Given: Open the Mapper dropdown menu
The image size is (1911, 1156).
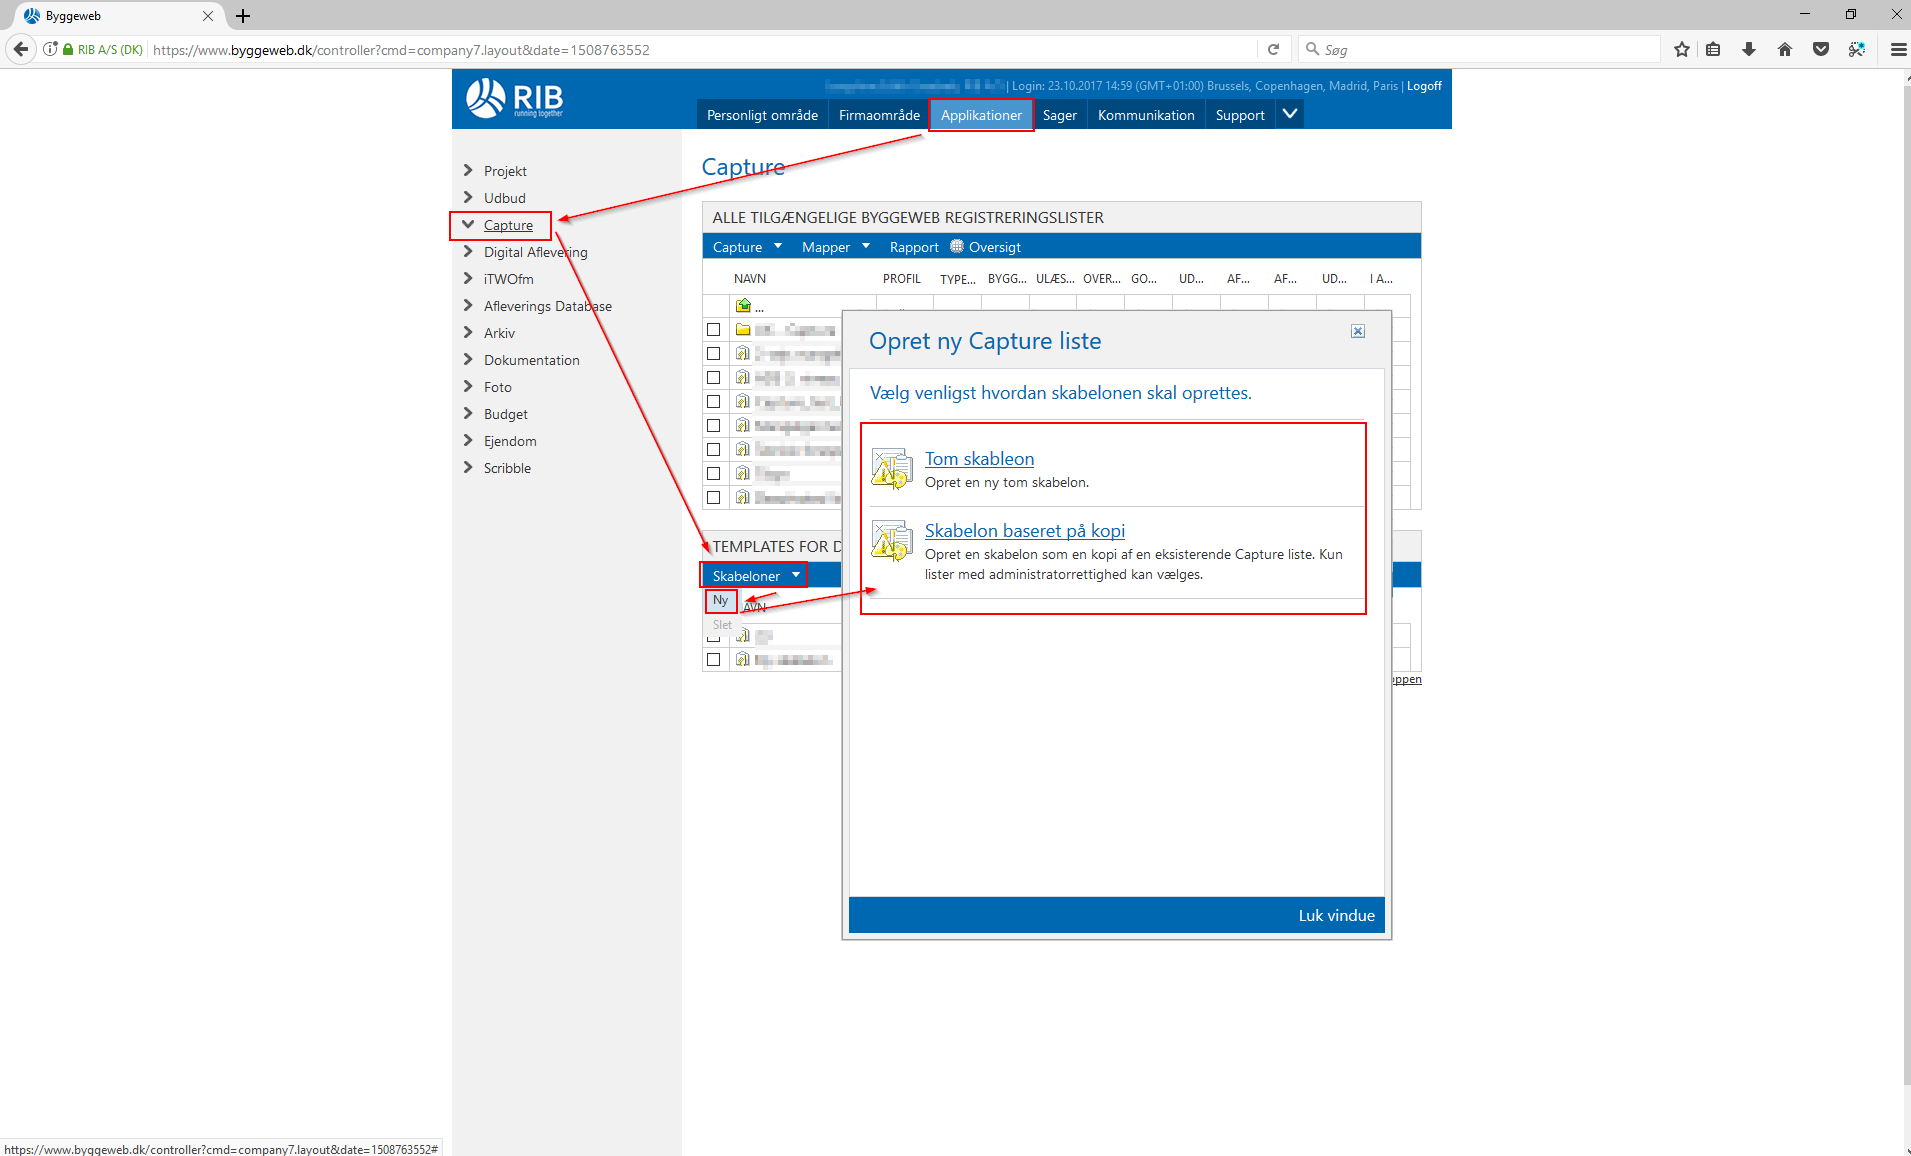Looking at the screenshot, I should click(835, 247).
